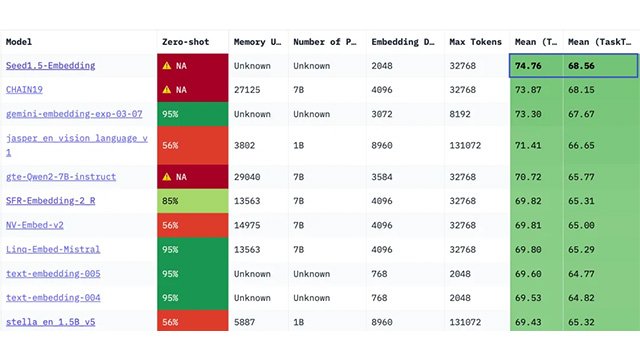Click the warning icon in CHAIN19 row

(x=167, y=90)
